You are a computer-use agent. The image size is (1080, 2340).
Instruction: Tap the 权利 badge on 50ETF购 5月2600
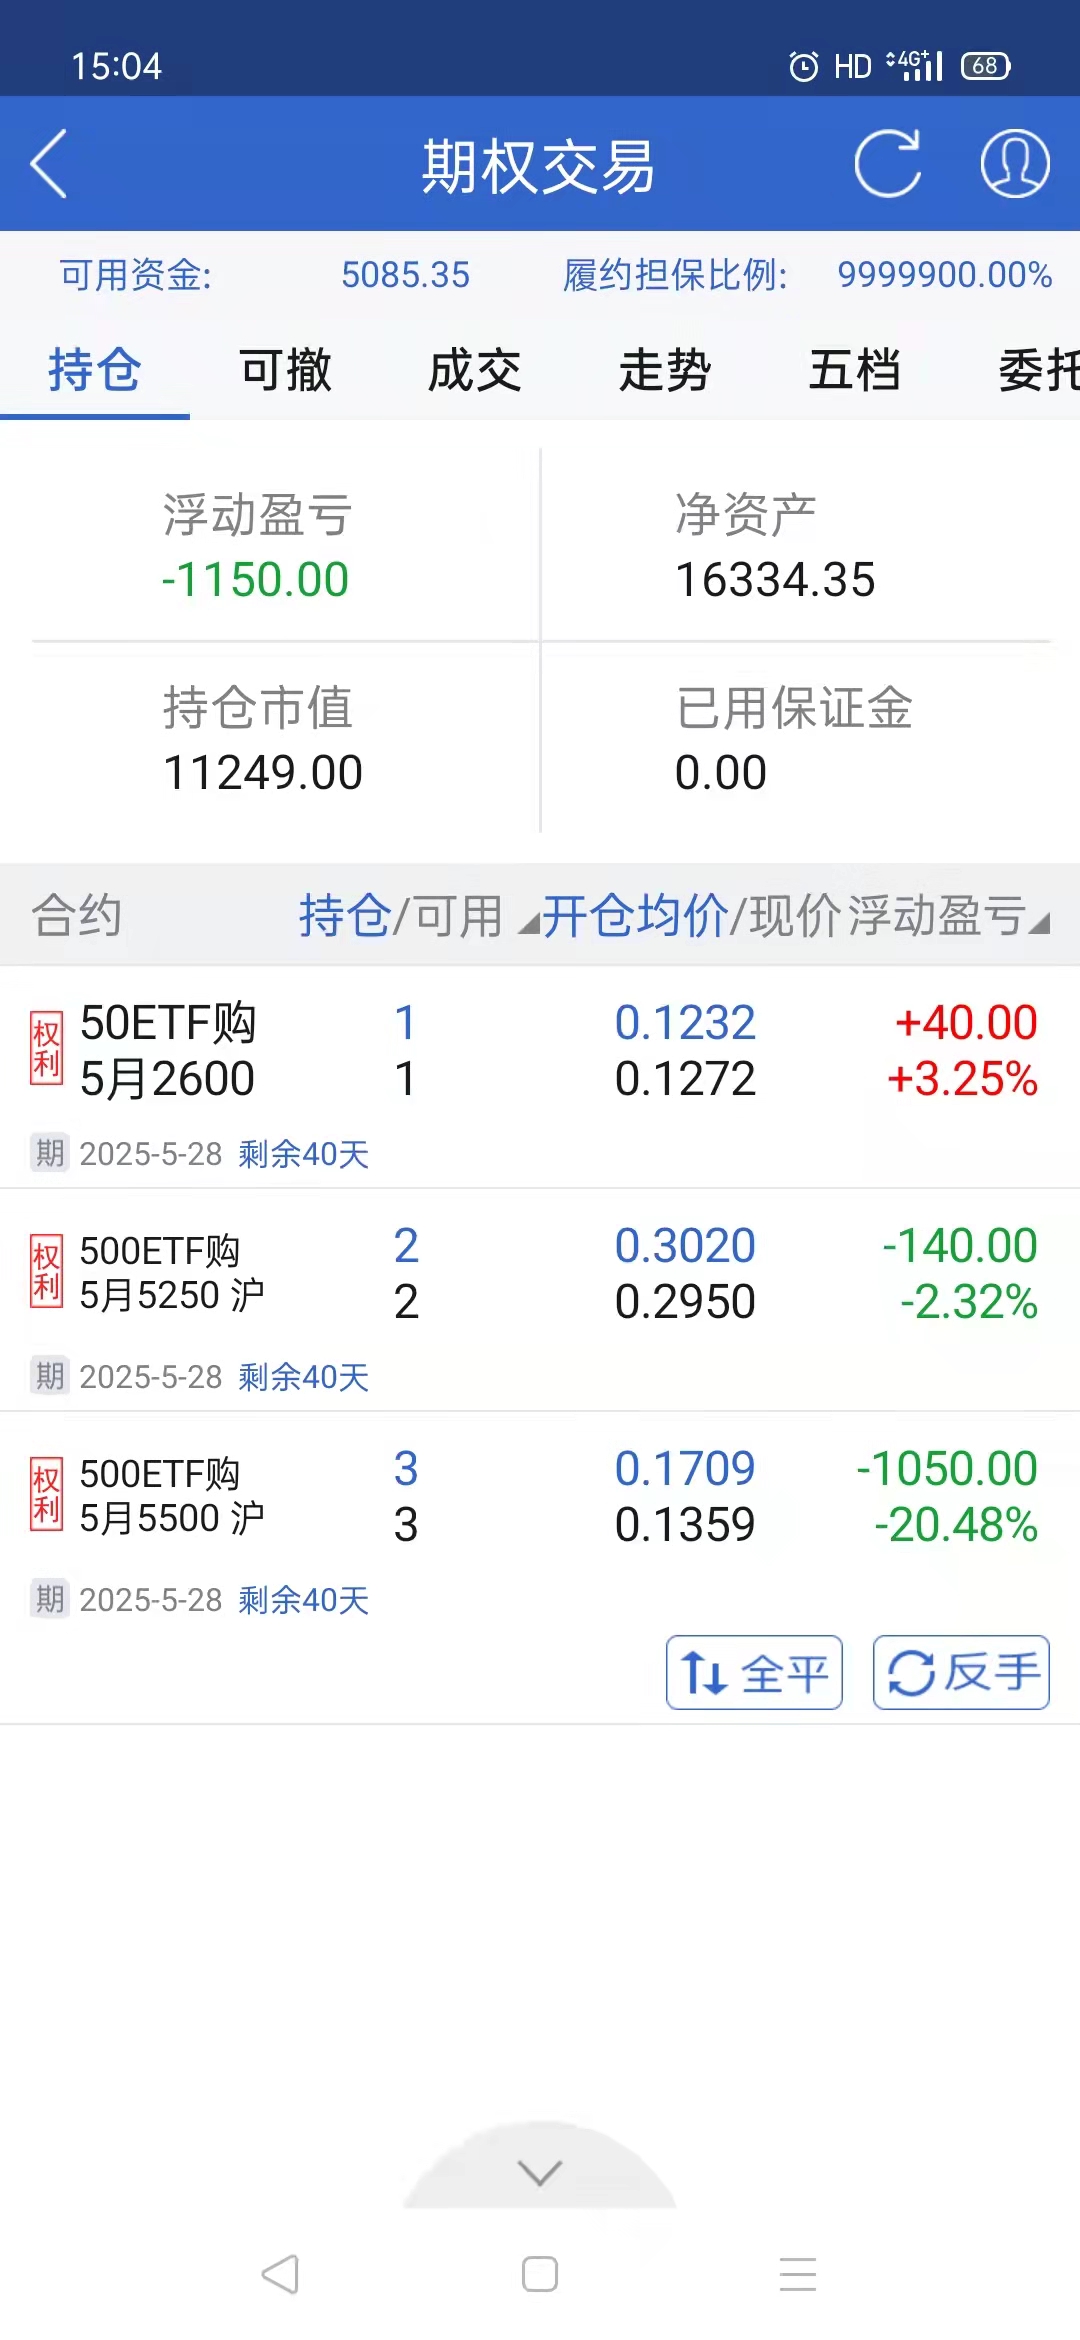pyautogui.click(x=47, y=1049)
